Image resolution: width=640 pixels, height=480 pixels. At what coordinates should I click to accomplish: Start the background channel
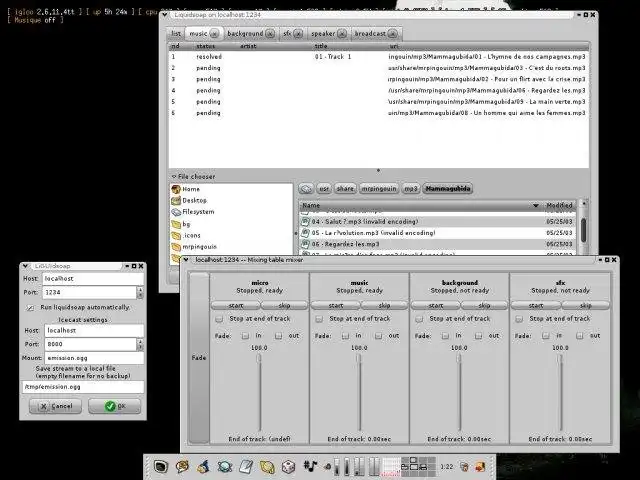(x=436, y=305)
